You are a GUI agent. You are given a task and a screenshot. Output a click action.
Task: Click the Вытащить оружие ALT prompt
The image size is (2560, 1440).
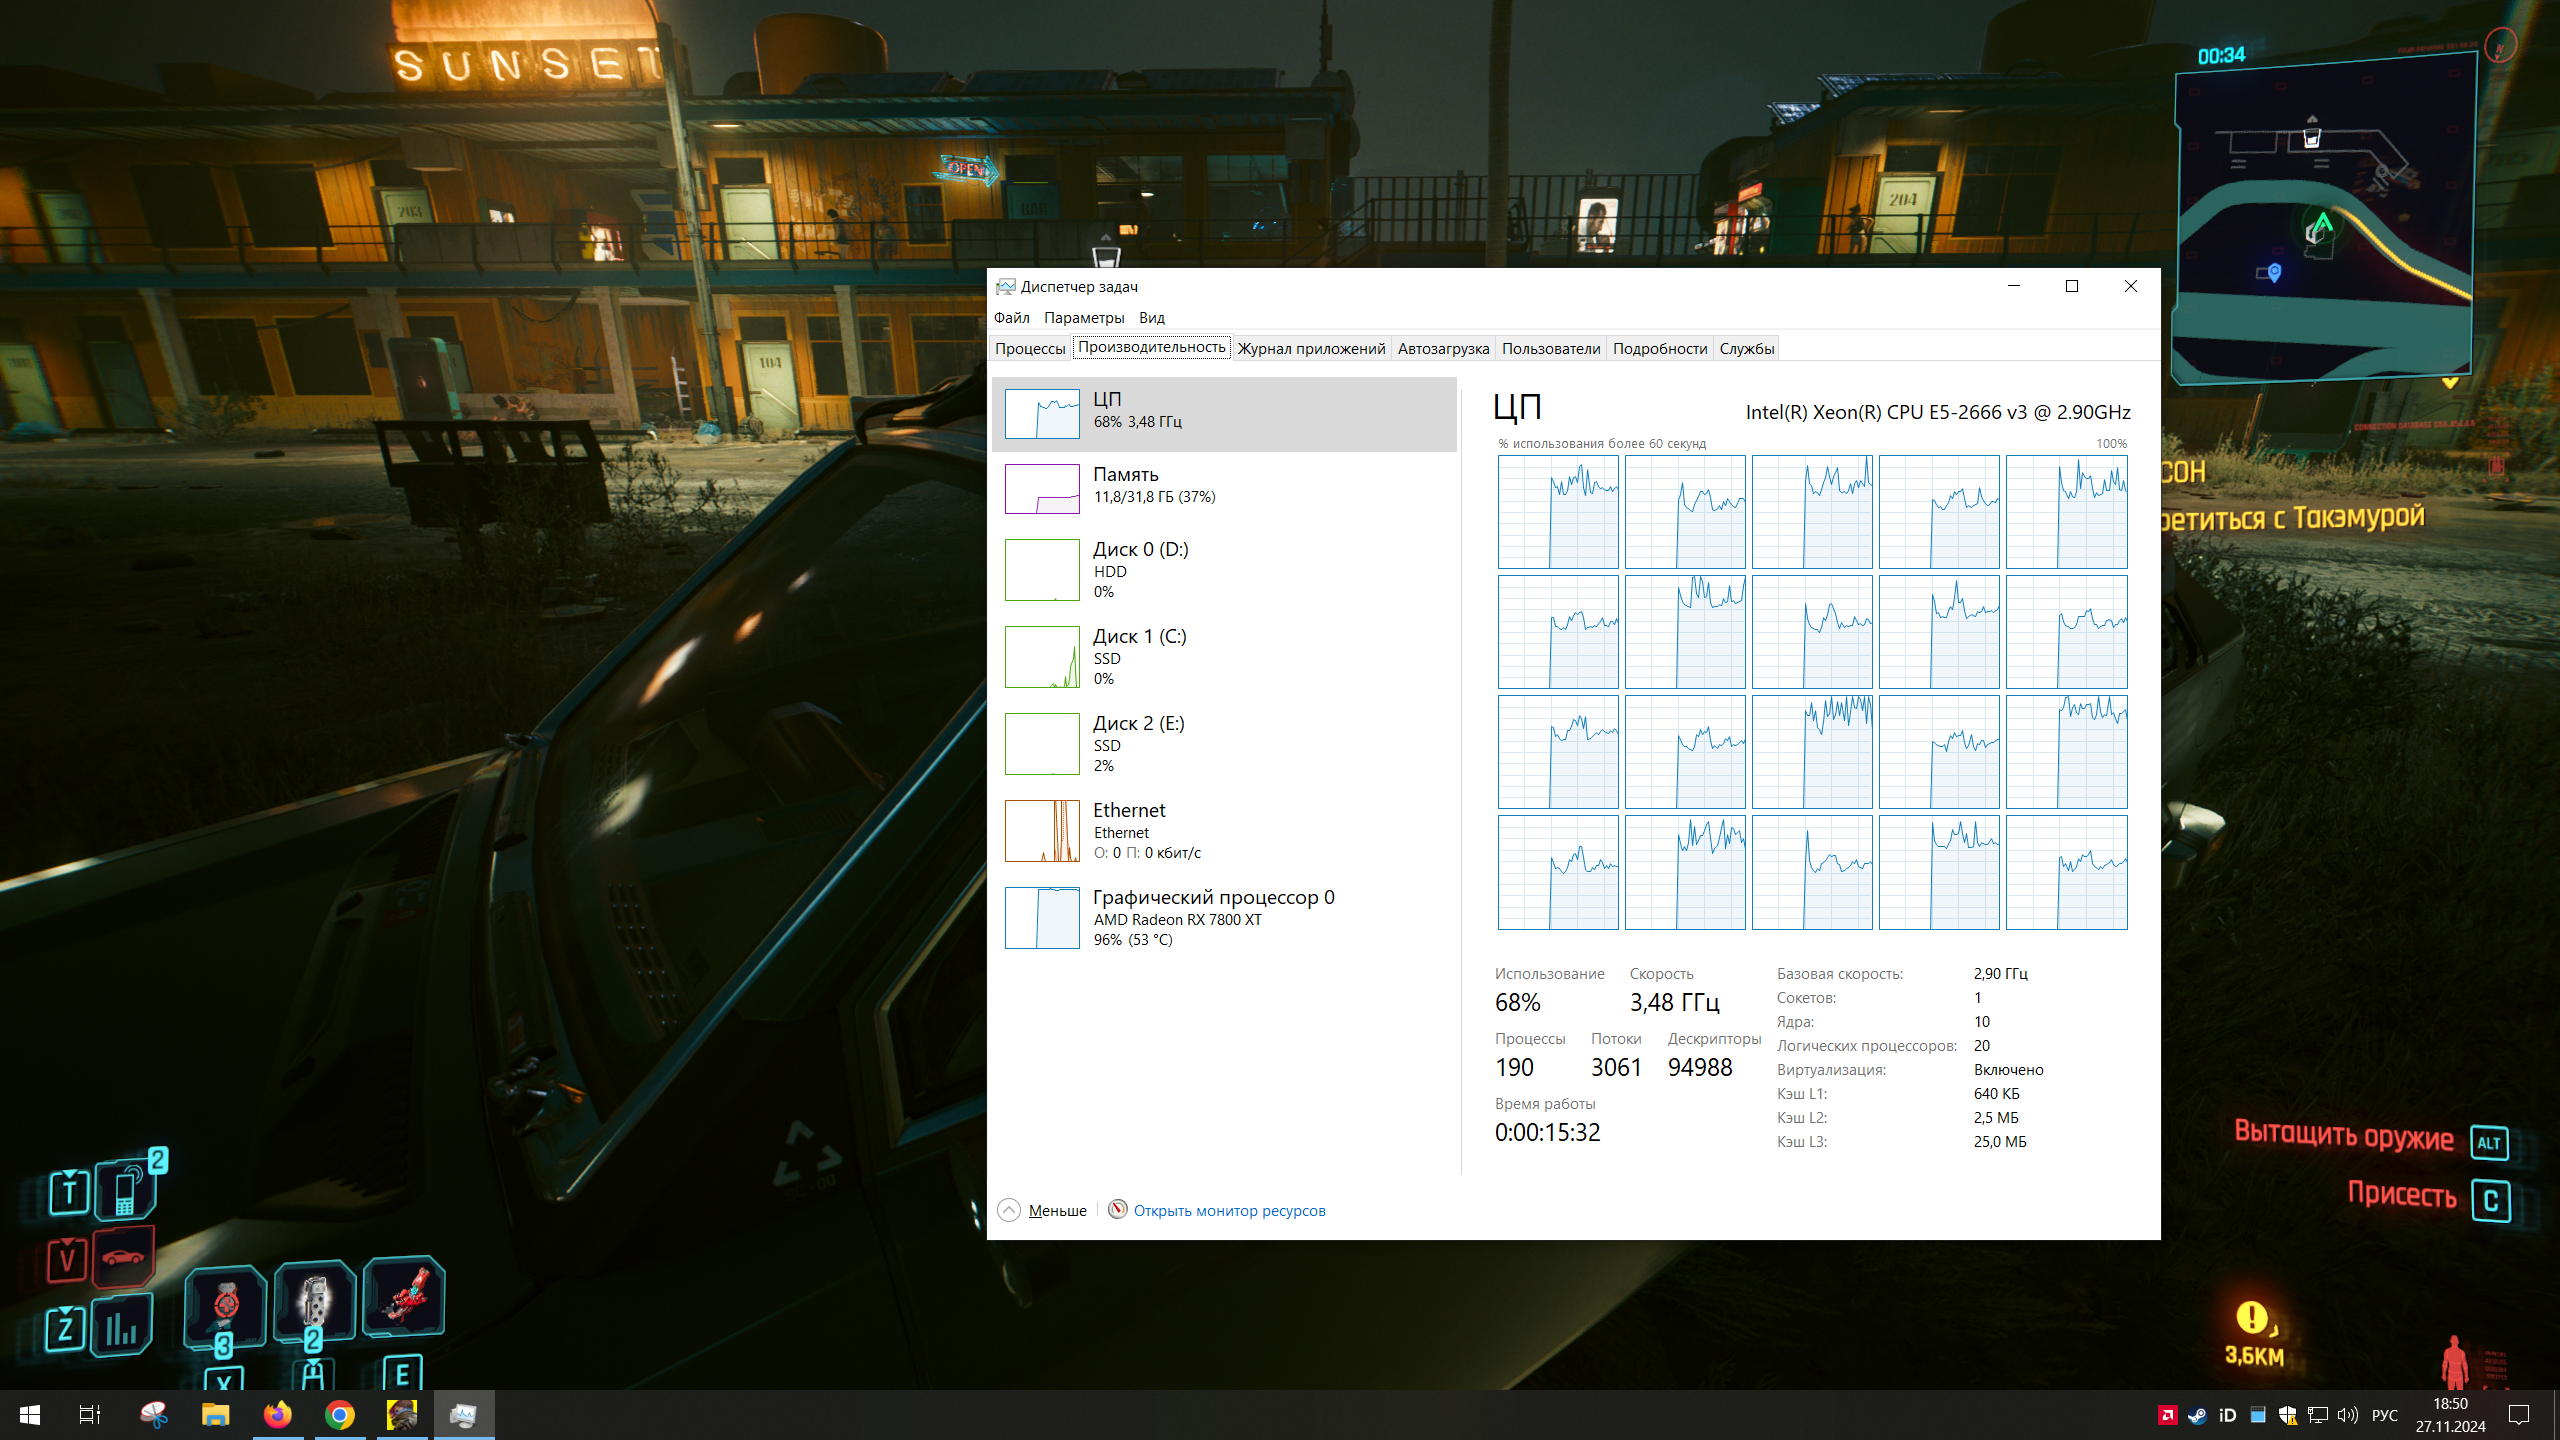tap(2371, 1139)
